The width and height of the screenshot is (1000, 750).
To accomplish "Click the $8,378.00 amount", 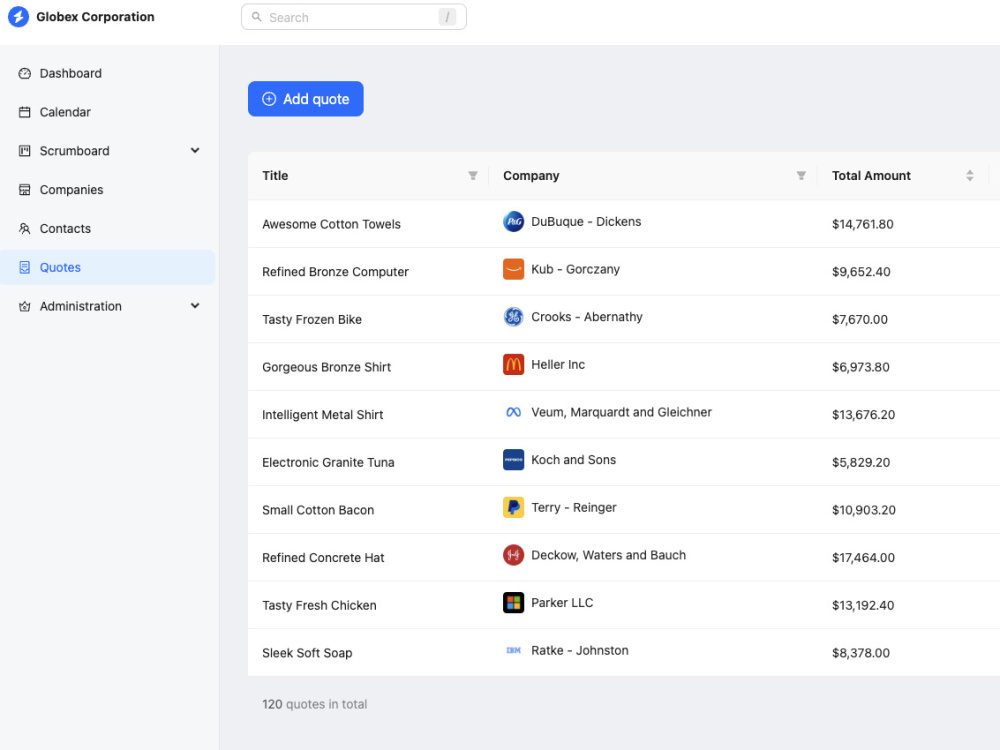I will 860,653.
